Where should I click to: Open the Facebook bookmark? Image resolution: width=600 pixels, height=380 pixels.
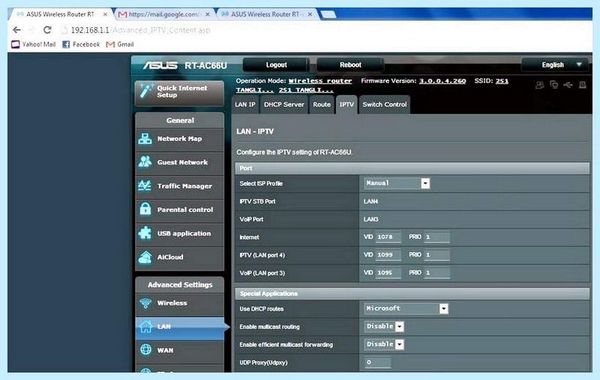pyautogui.click(x=81, y=44)
